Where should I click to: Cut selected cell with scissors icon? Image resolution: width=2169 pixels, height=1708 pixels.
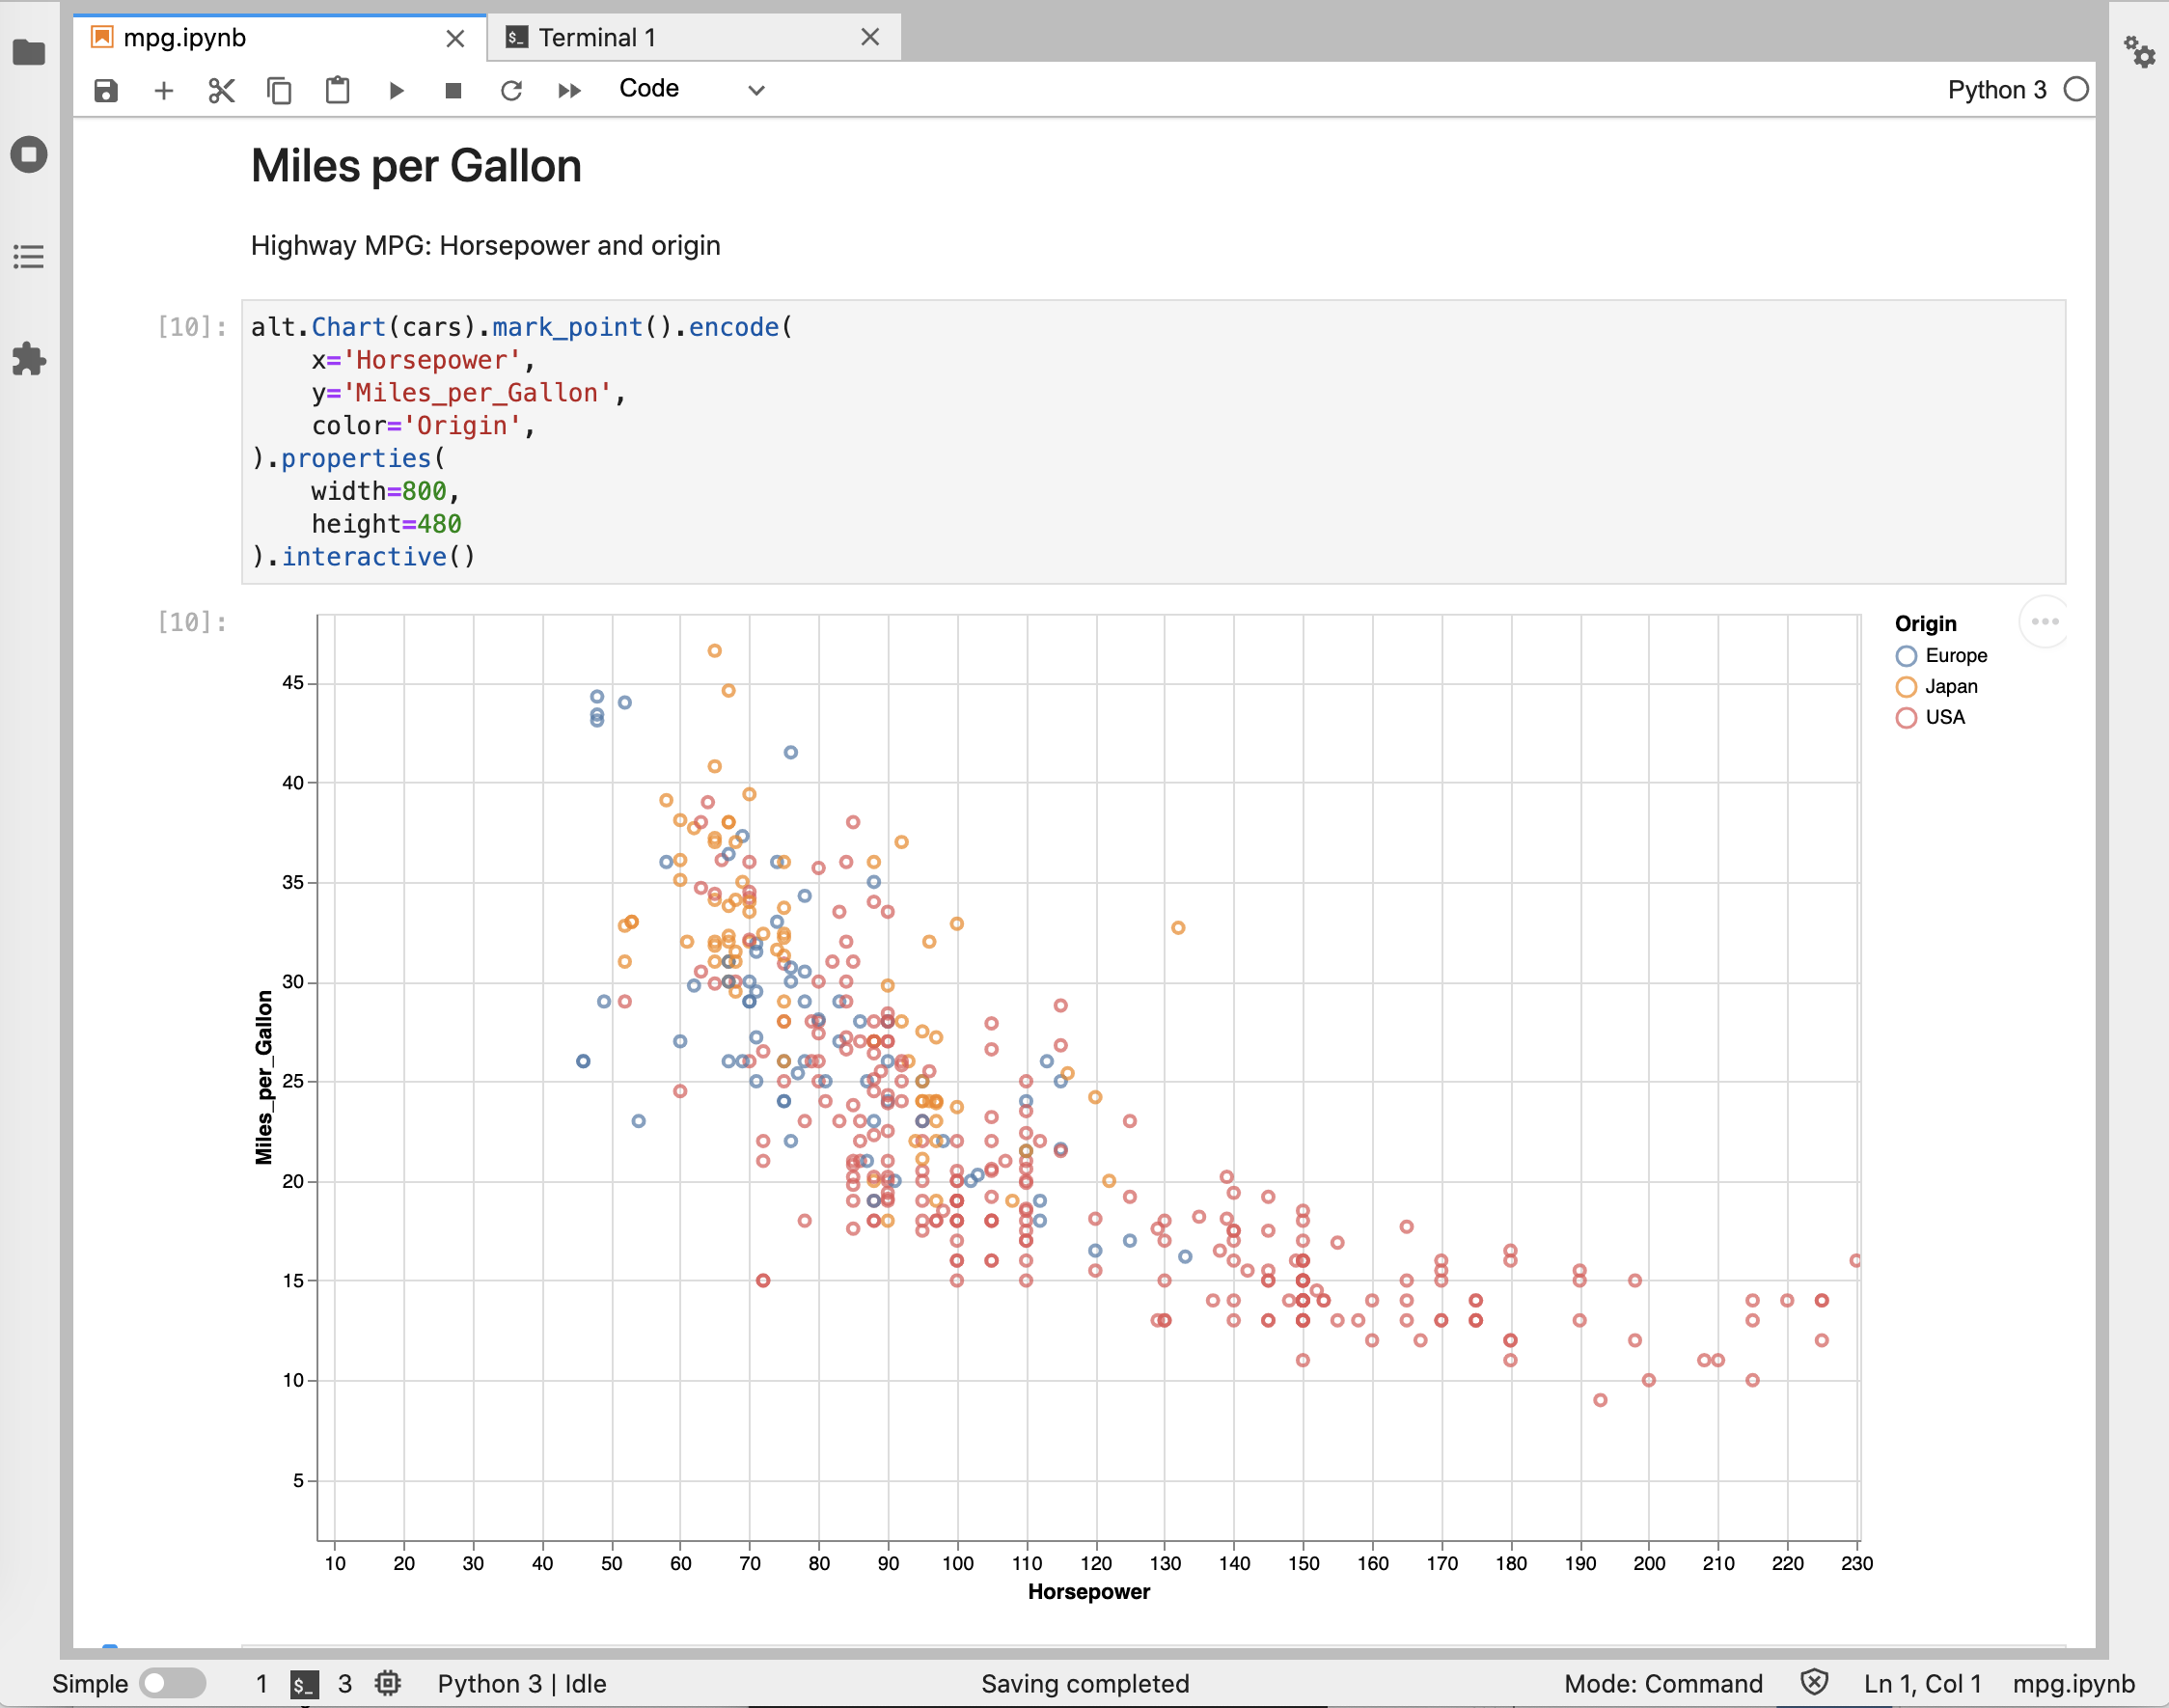click(x=221, y=91)
